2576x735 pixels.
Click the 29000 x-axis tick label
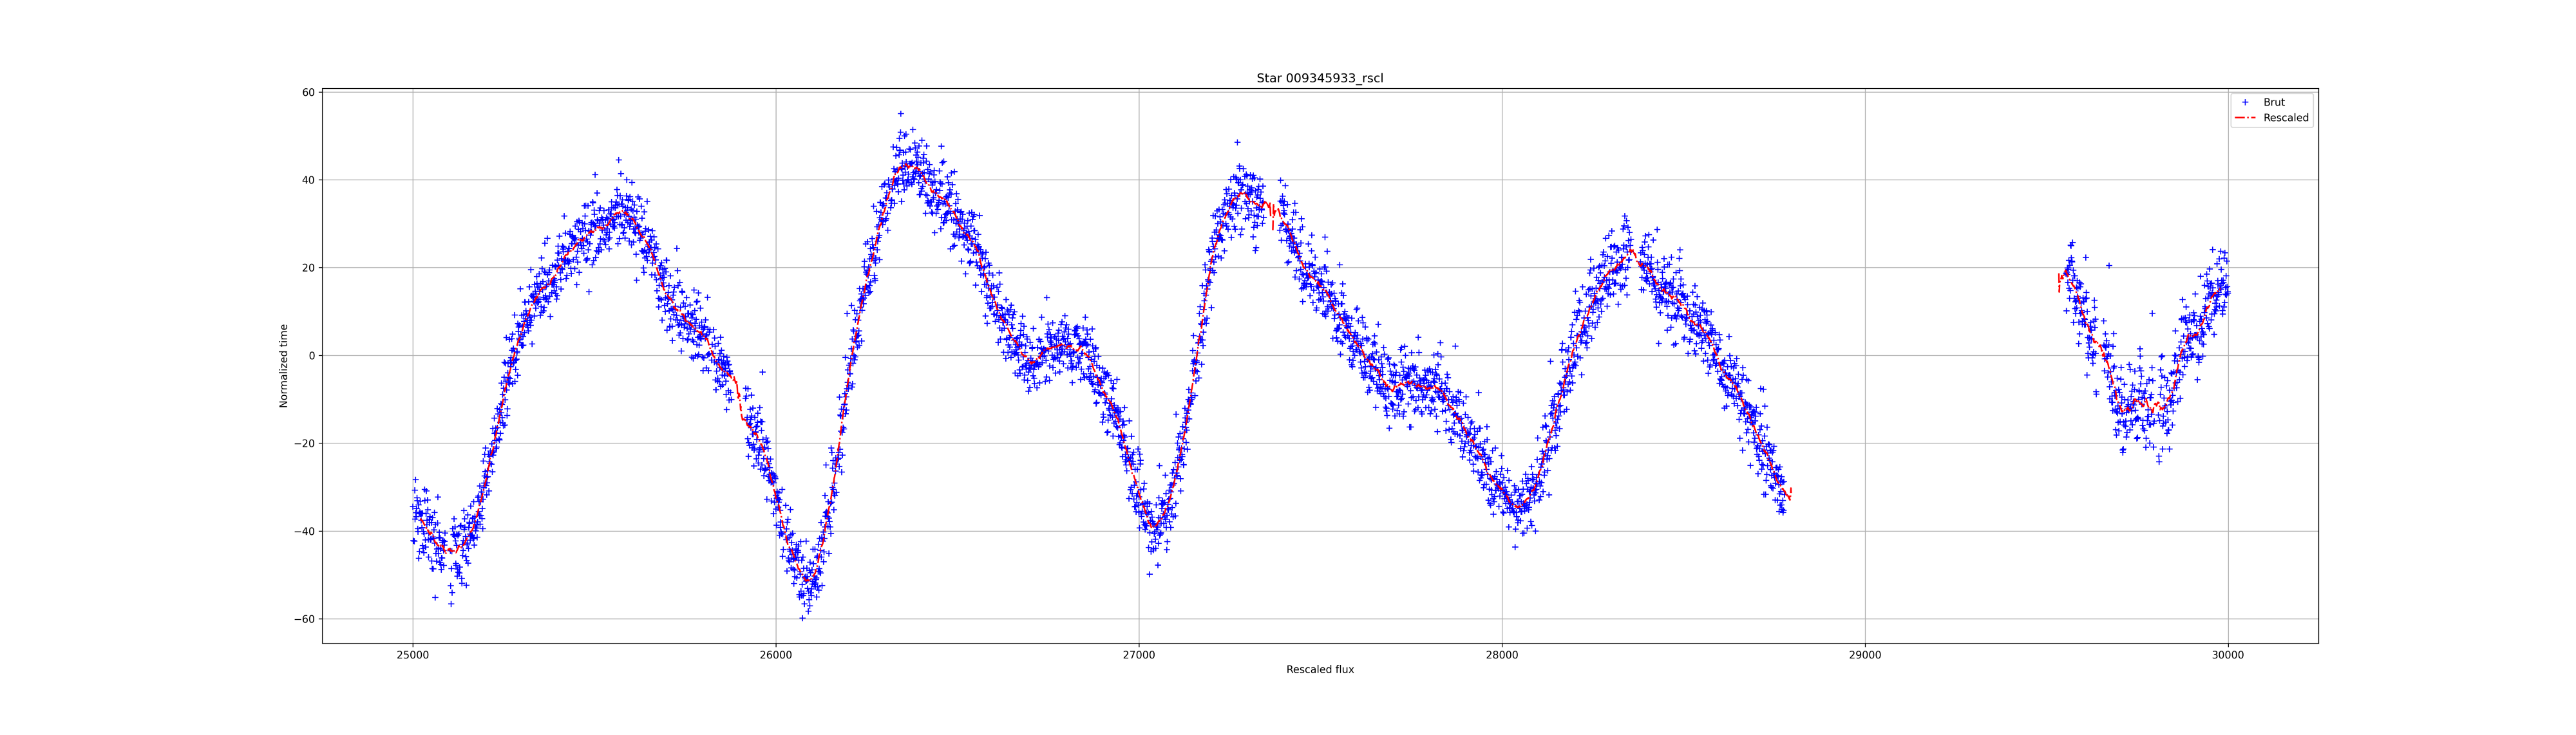pos(1864,656)
